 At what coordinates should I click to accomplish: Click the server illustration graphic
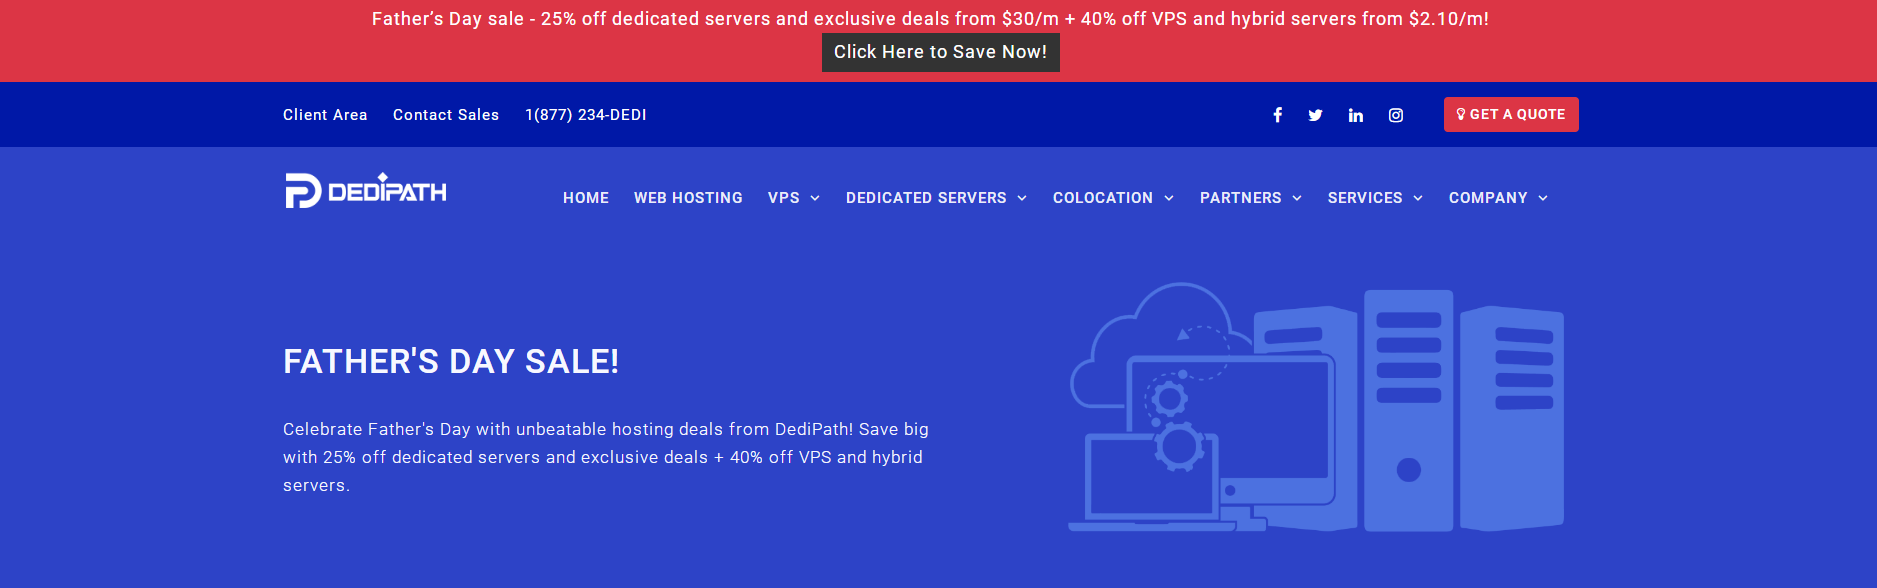(x=1316, y=407)
